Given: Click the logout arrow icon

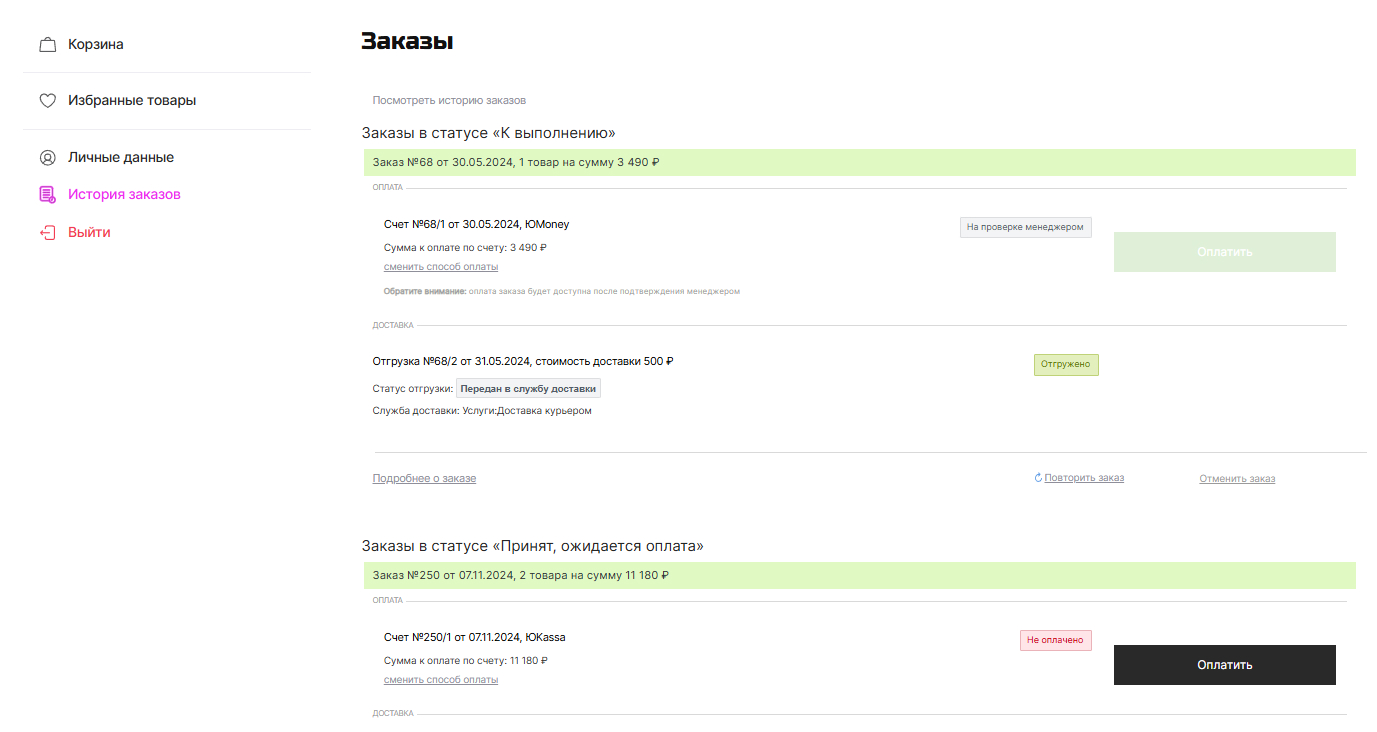Looking at the screenshot, I should pyautogui.click(x=47, y=233).
